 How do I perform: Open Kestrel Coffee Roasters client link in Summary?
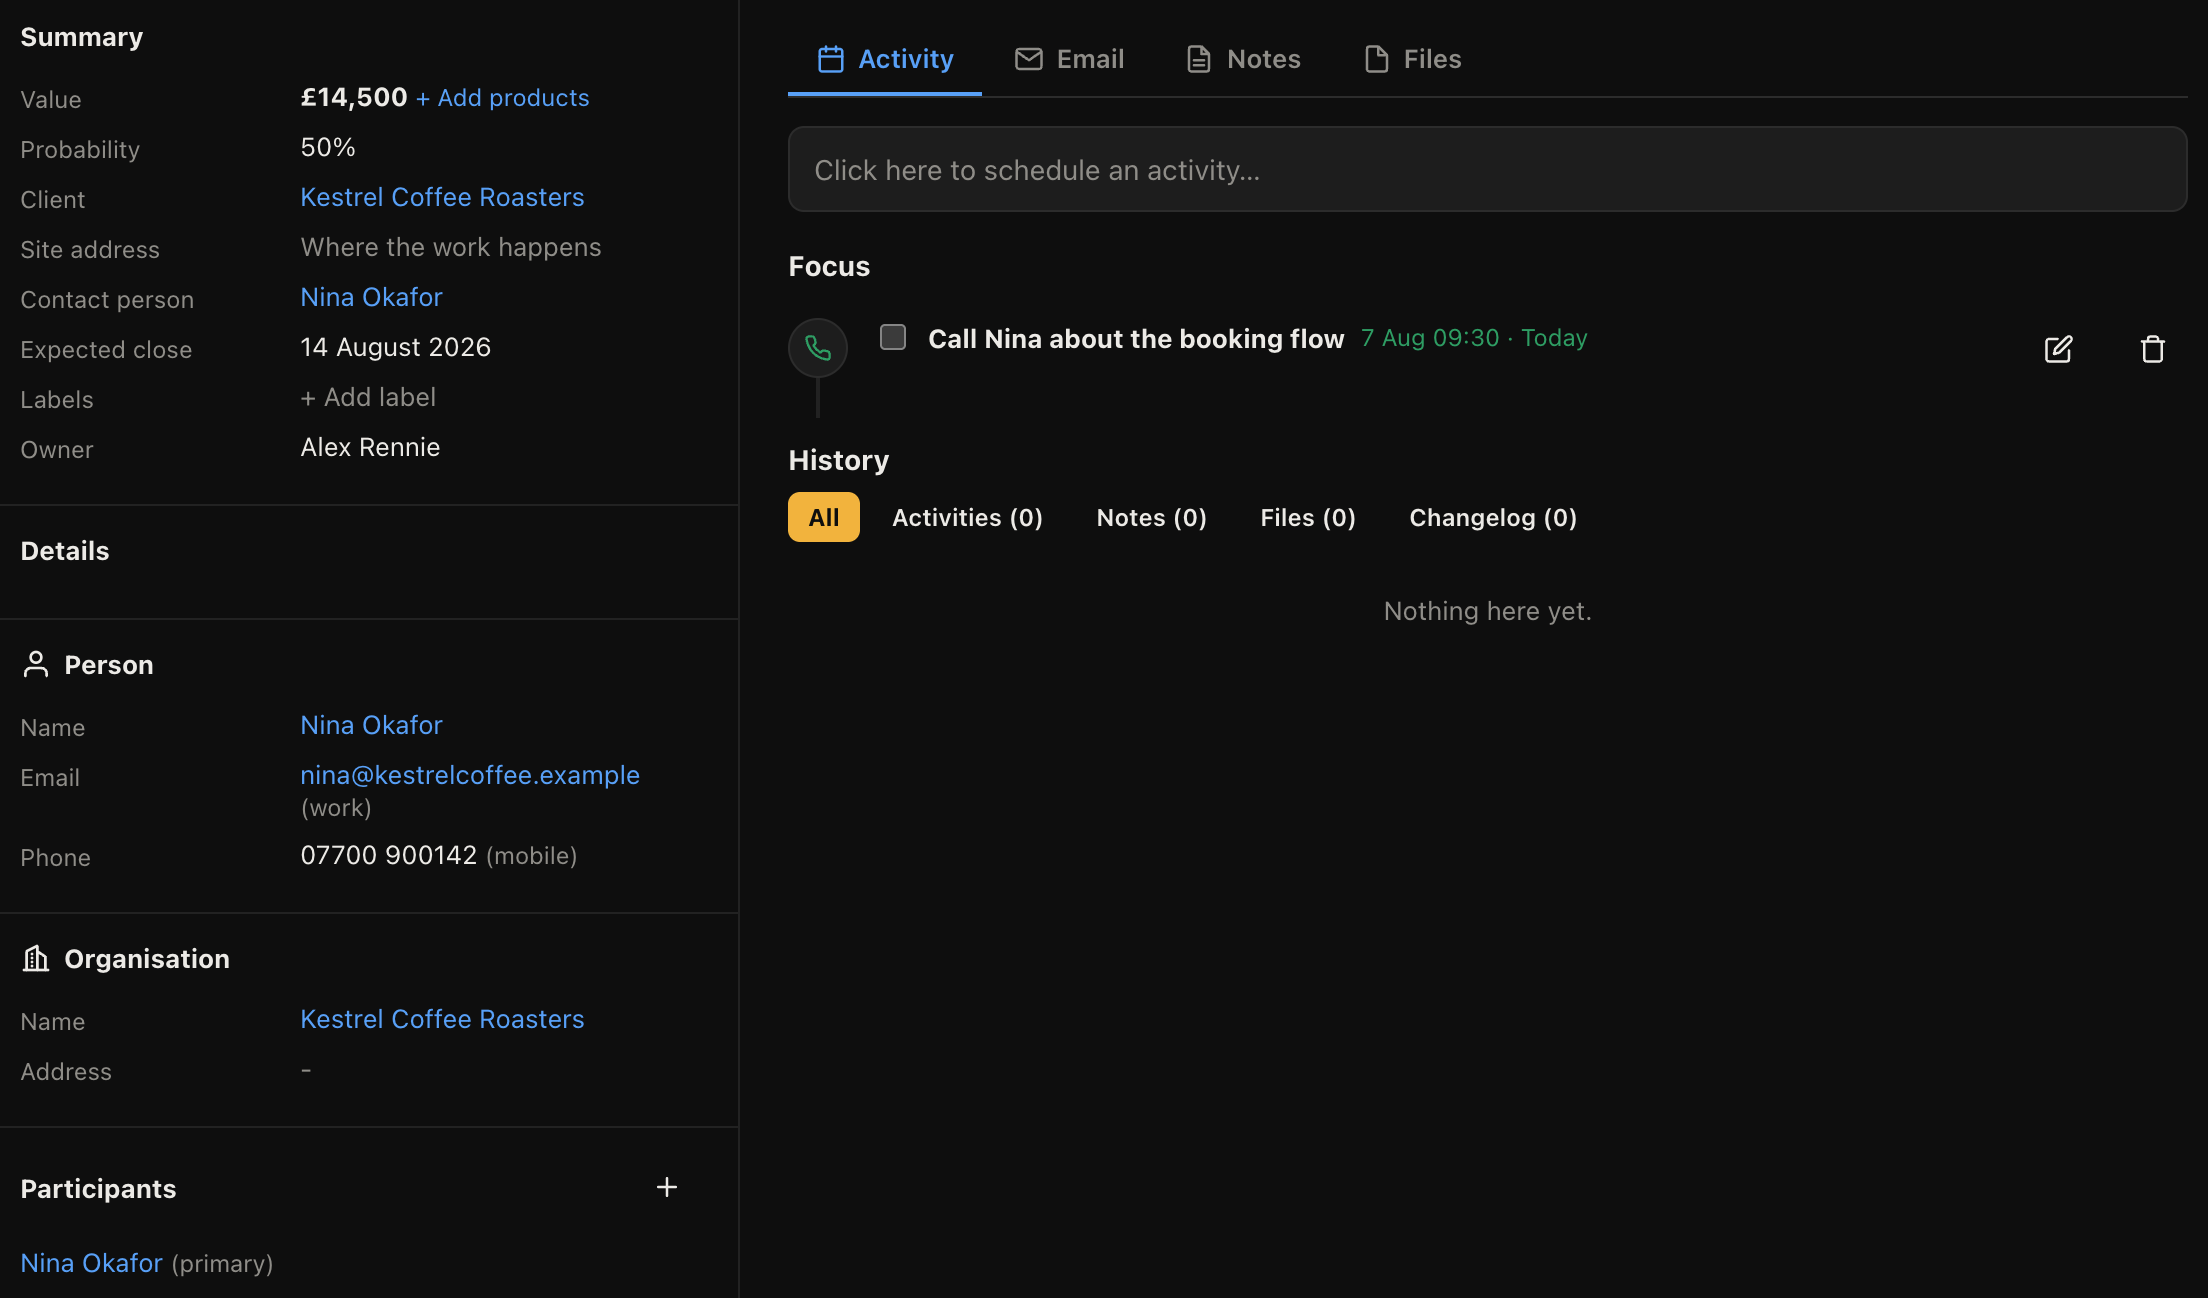point(442,197)
